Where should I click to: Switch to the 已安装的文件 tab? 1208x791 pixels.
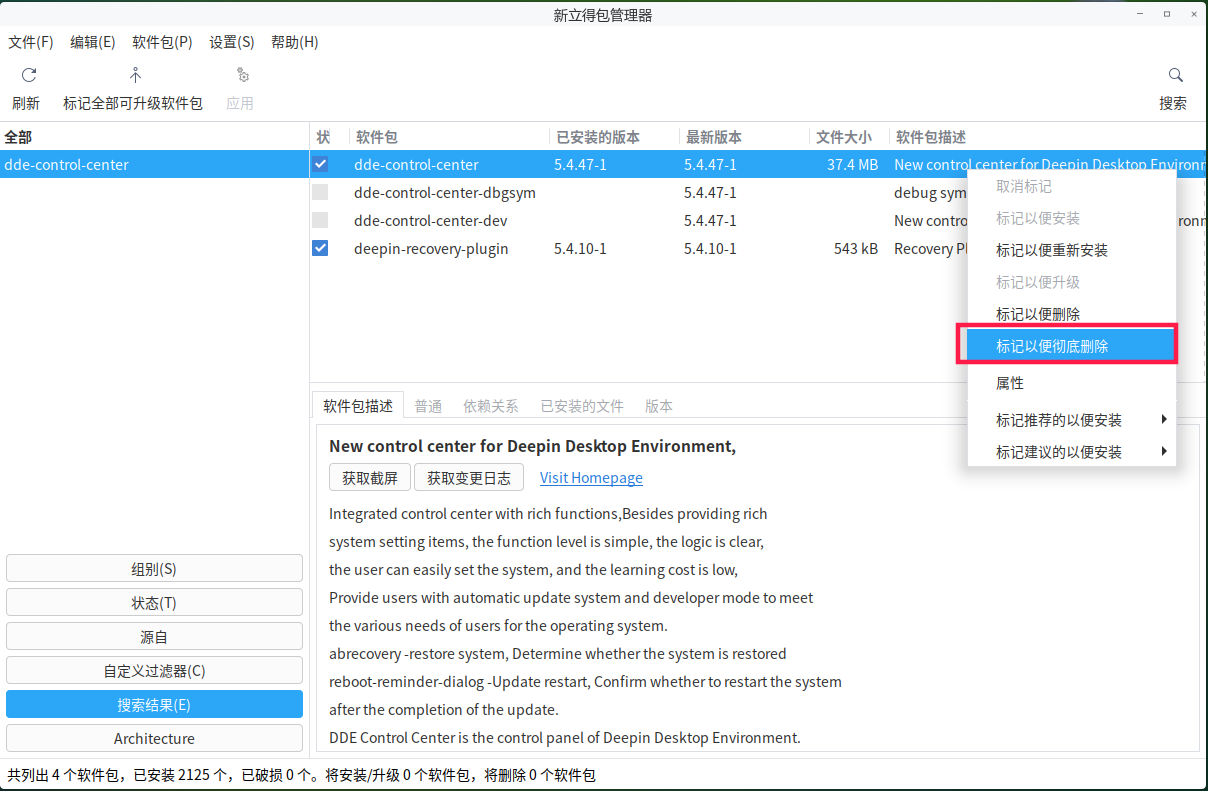tap(582, 406)
